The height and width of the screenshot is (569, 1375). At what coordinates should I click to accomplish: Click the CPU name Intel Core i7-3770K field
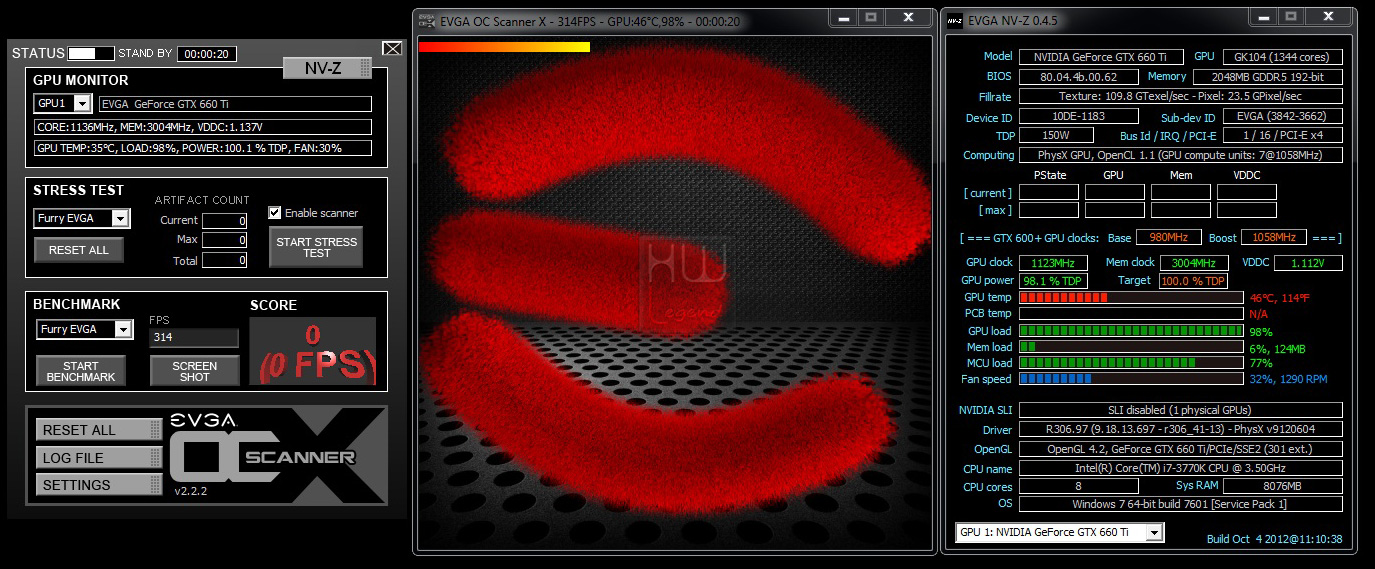point(1180,468)
